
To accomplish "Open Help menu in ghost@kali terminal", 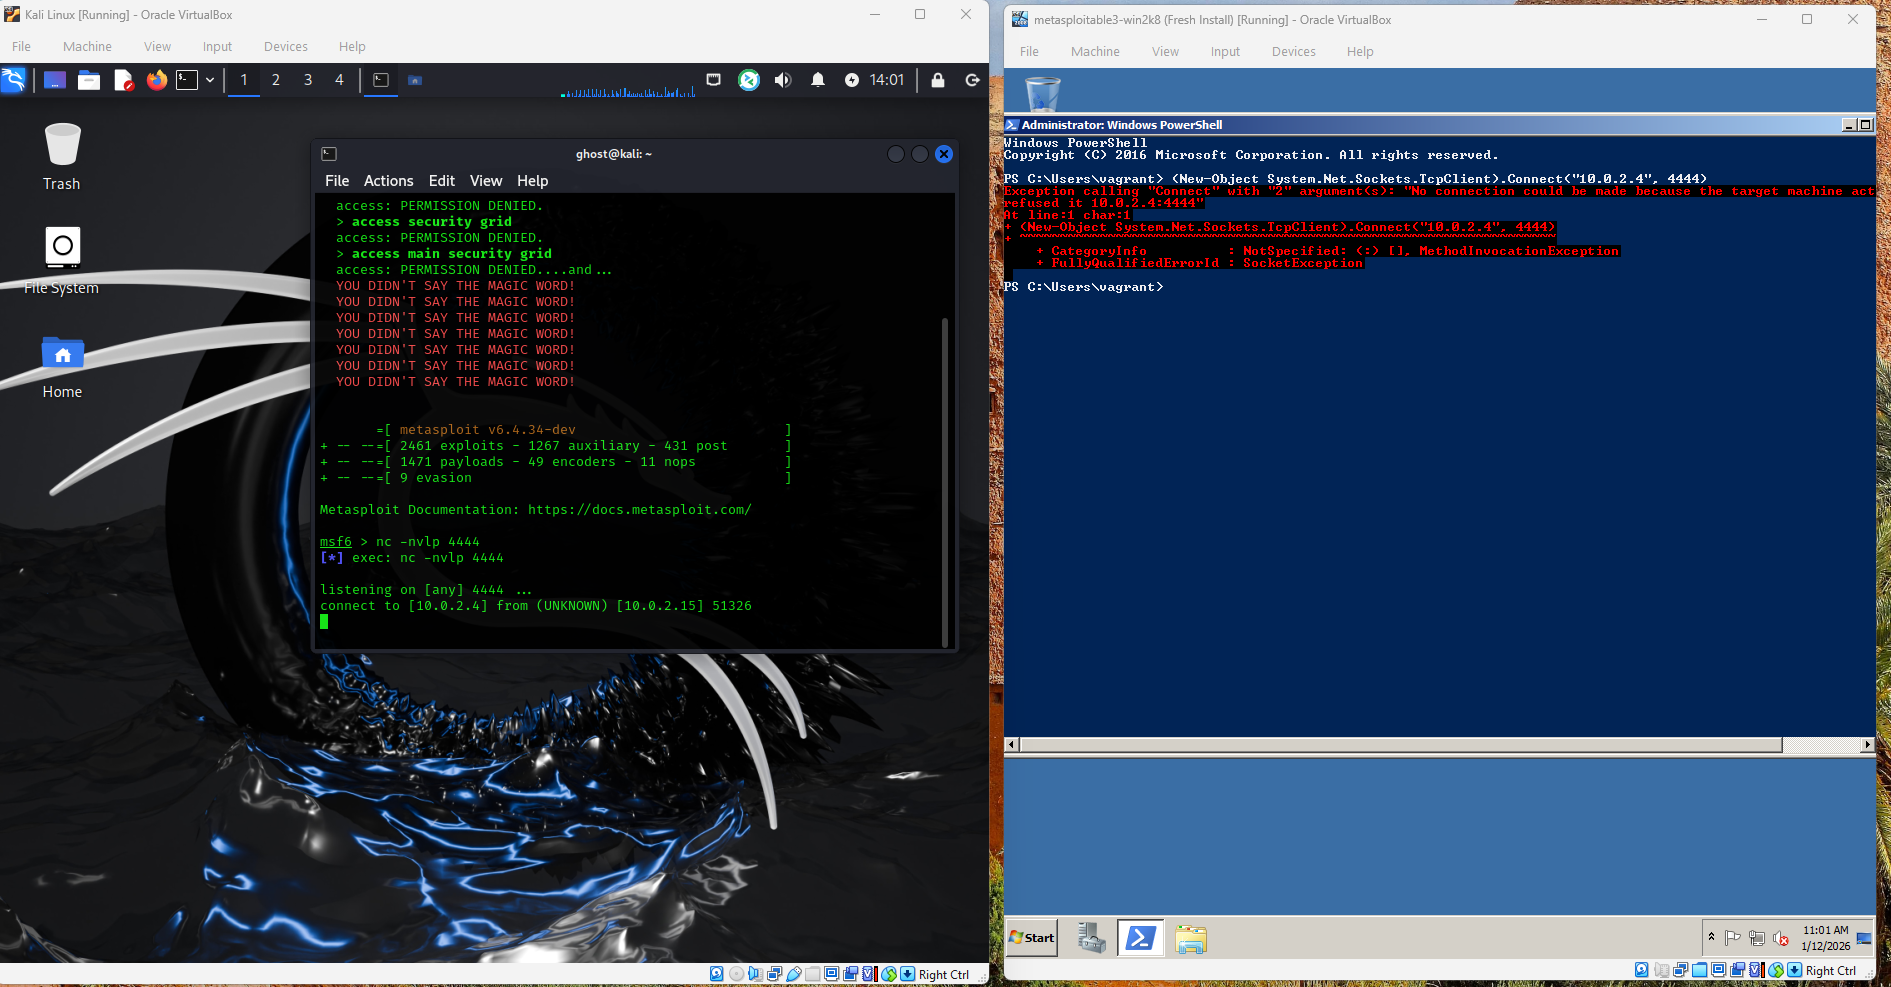I will pyautogui.click(x=532, y=181).
